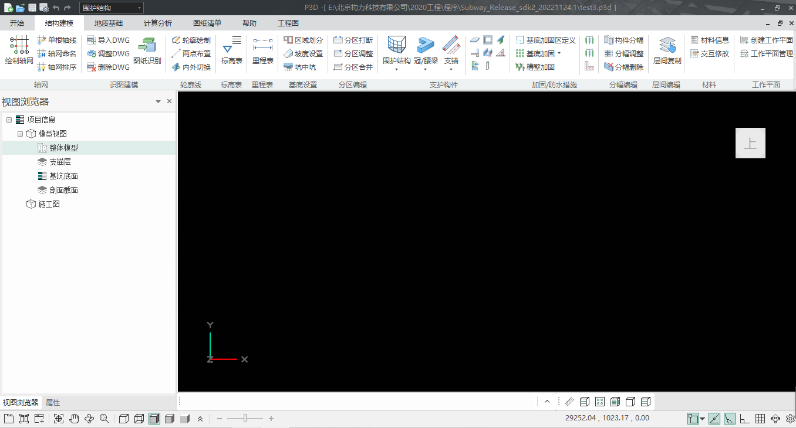Viewport: 796px width, 428px height.
Task: Open the 图纸识别 drawing recognition tool
Action: point(147,50)
